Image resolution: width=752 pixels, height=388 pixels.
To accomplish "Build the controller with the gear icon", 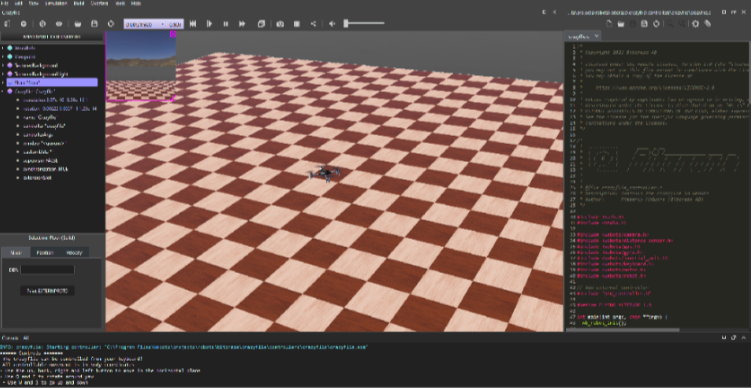I will (695, 24).
